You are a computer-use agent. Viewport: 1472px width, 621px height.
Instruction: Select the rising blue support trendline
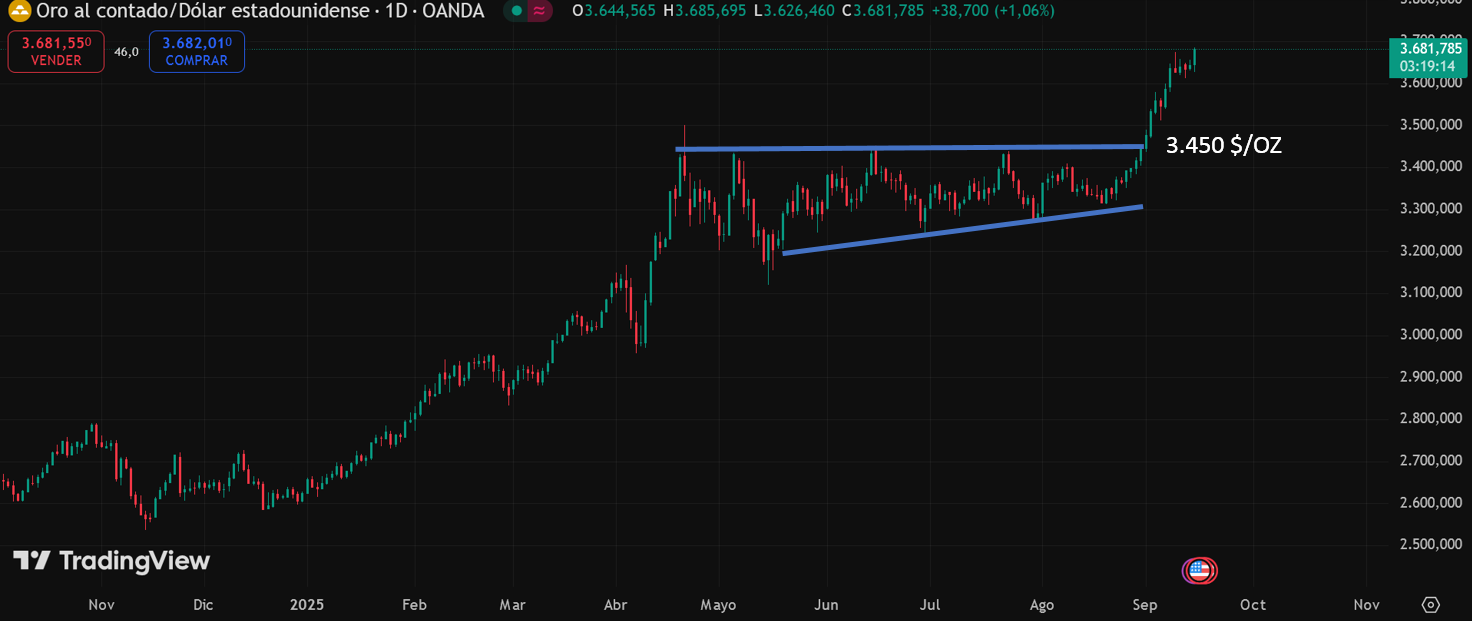coord(960,230)
